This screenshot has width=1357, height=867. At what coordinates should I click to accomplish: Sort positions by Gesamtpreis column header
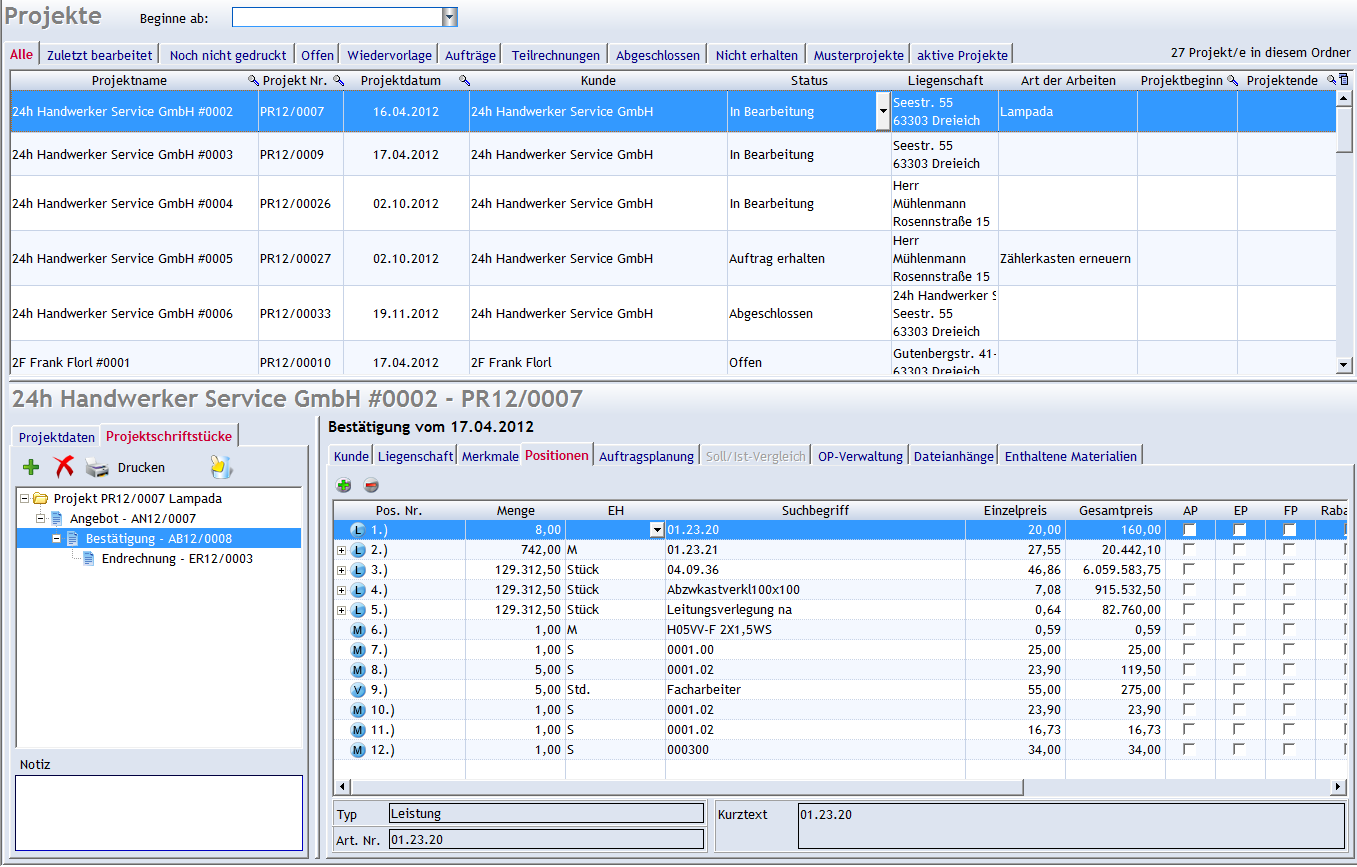click(1115, 510)
